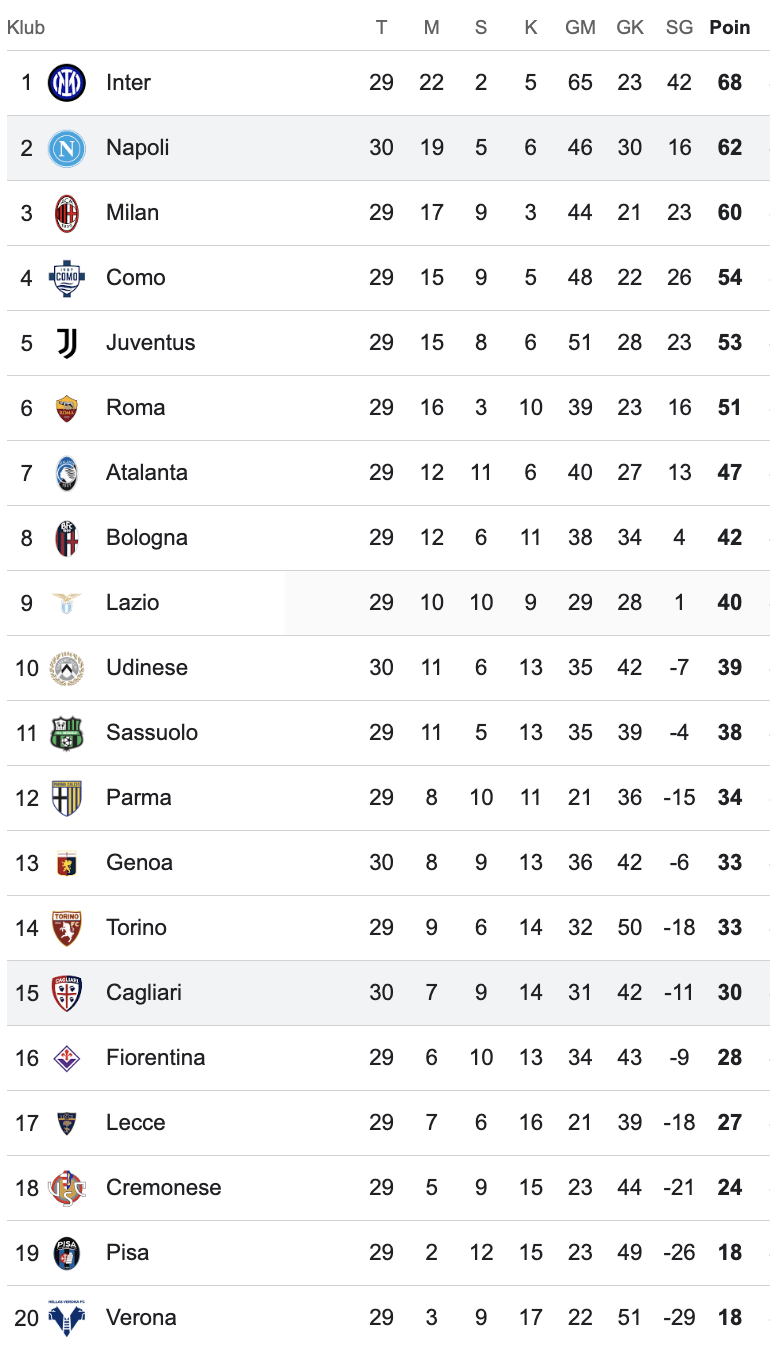Click the Bologna club crest
This screenshot has height=1354, width=770.
tap(67, 538)
